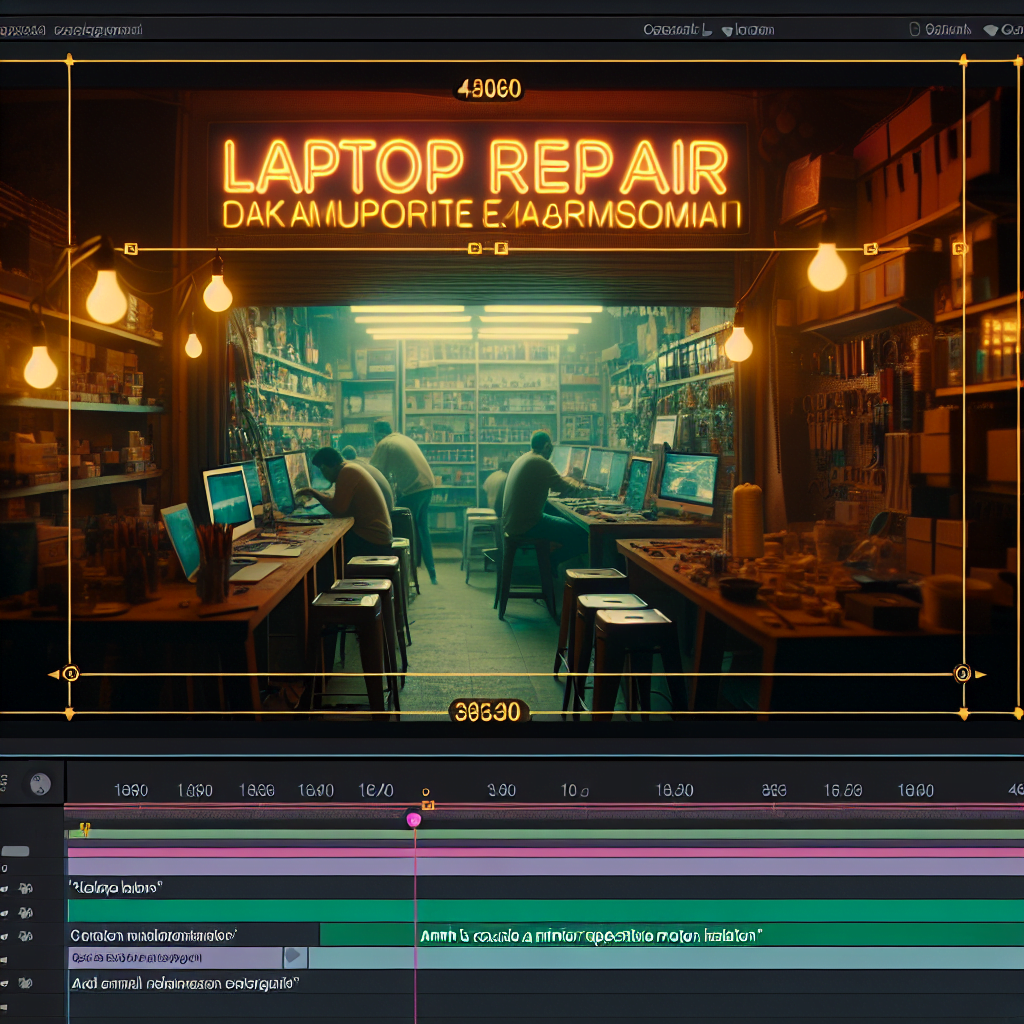1024x1024 pixels.
Task: Select the yellow marker on the light-green track
Action: (84, 829)
